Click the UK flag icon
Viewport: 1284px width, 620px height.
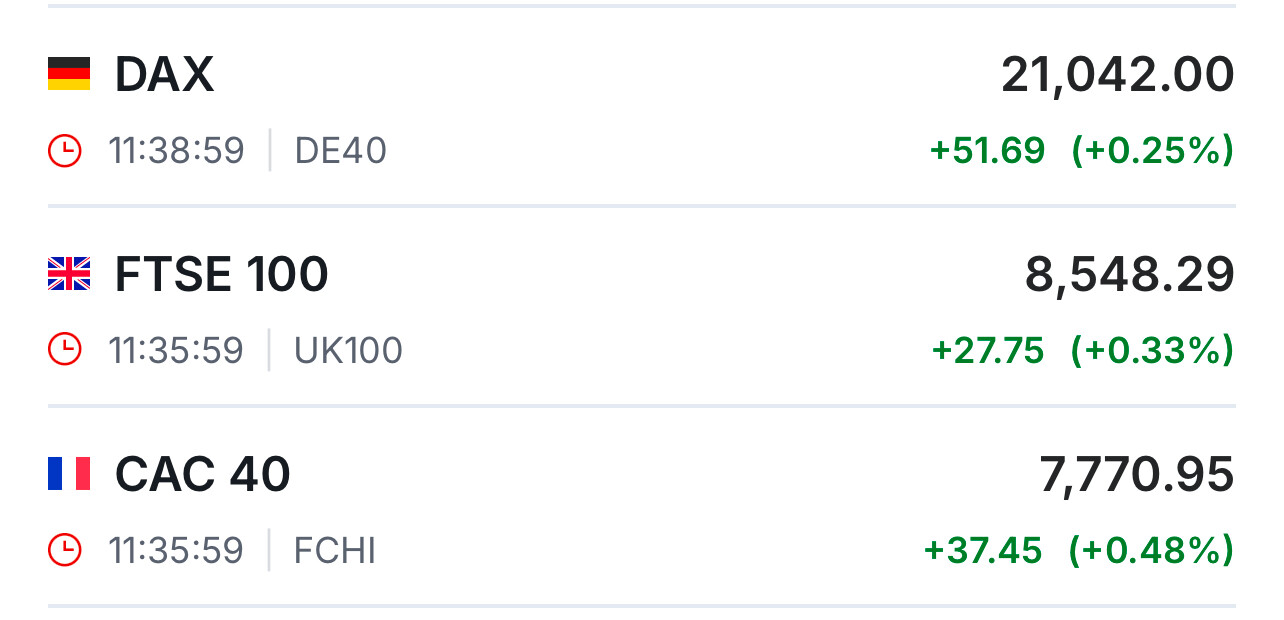(69, 274)
